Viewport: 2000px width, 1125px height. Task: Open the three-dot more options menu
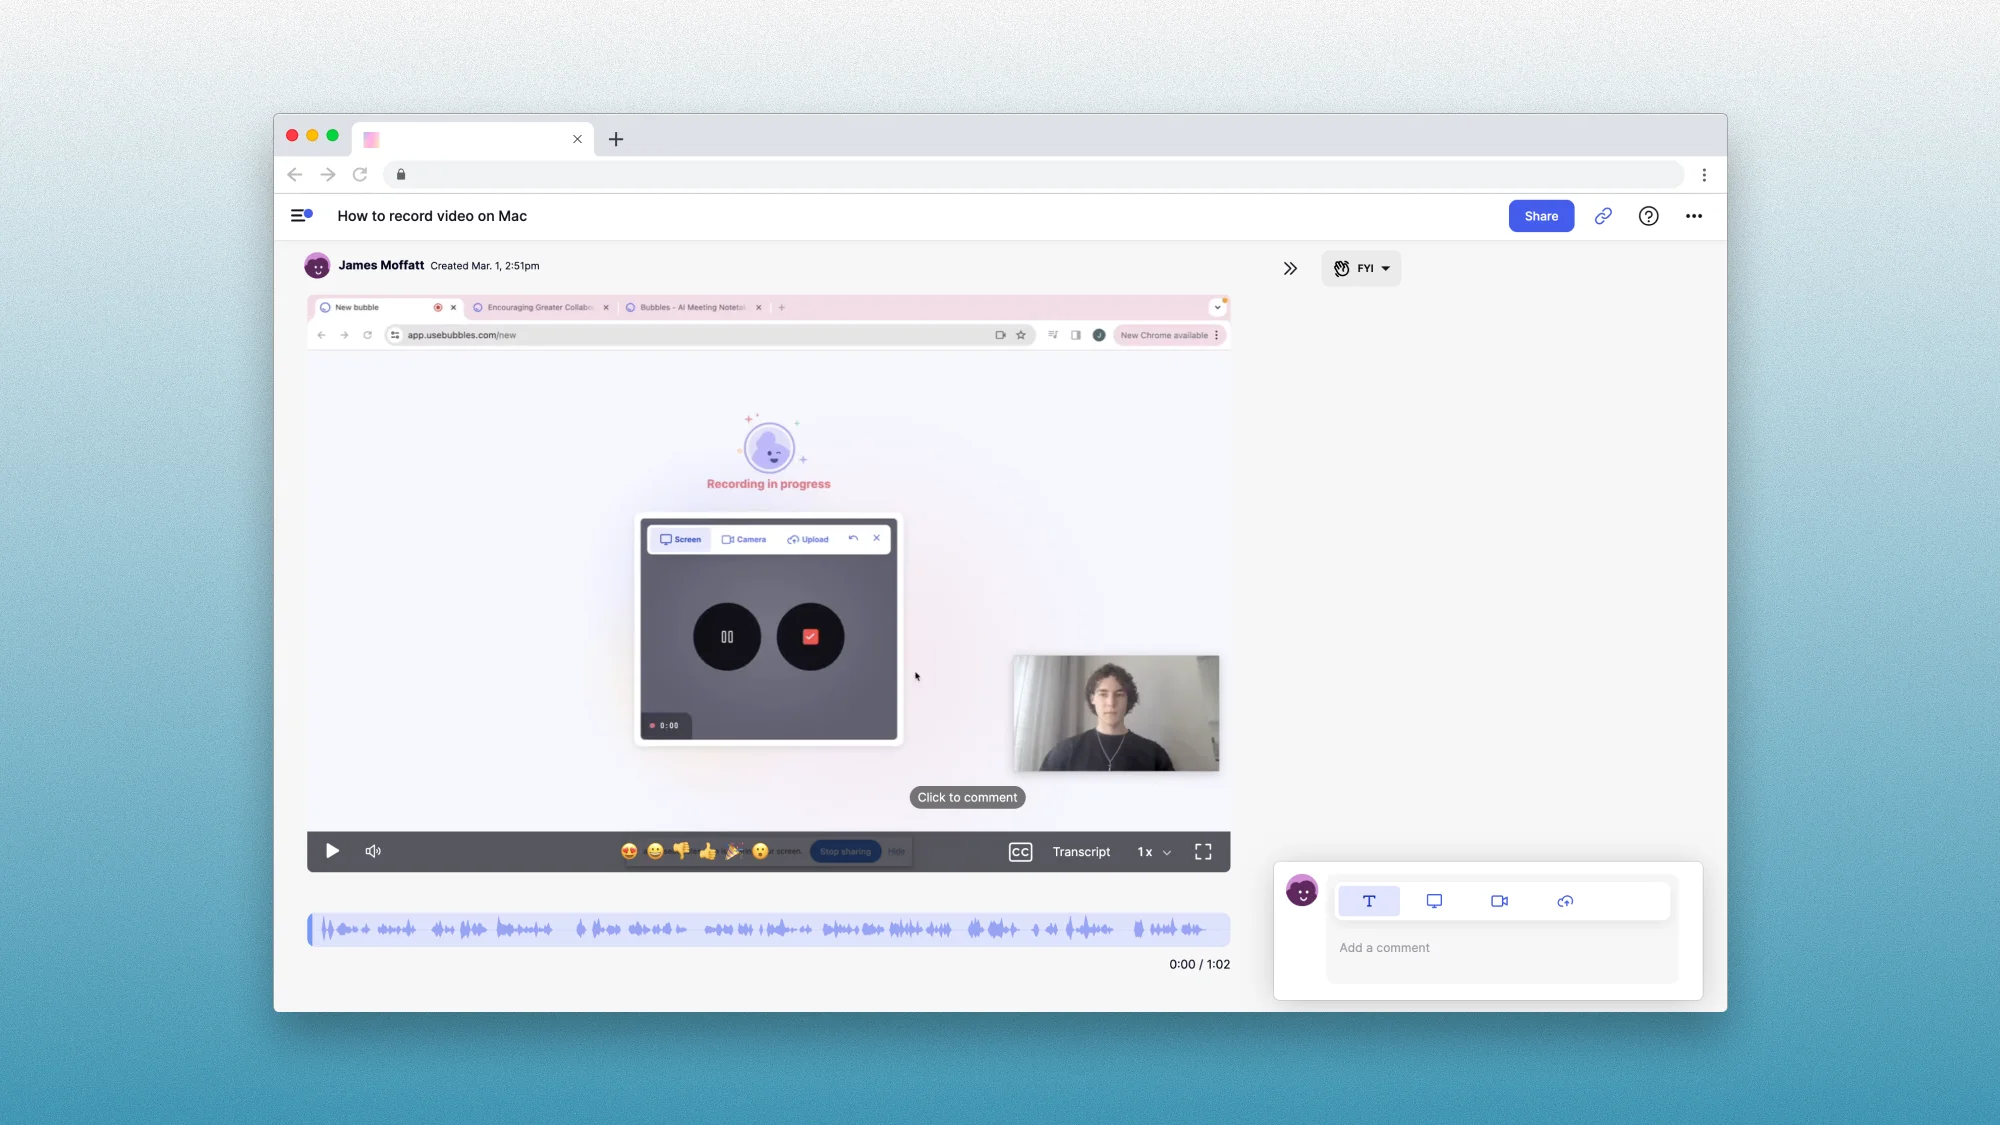(x=1693, y=216)
